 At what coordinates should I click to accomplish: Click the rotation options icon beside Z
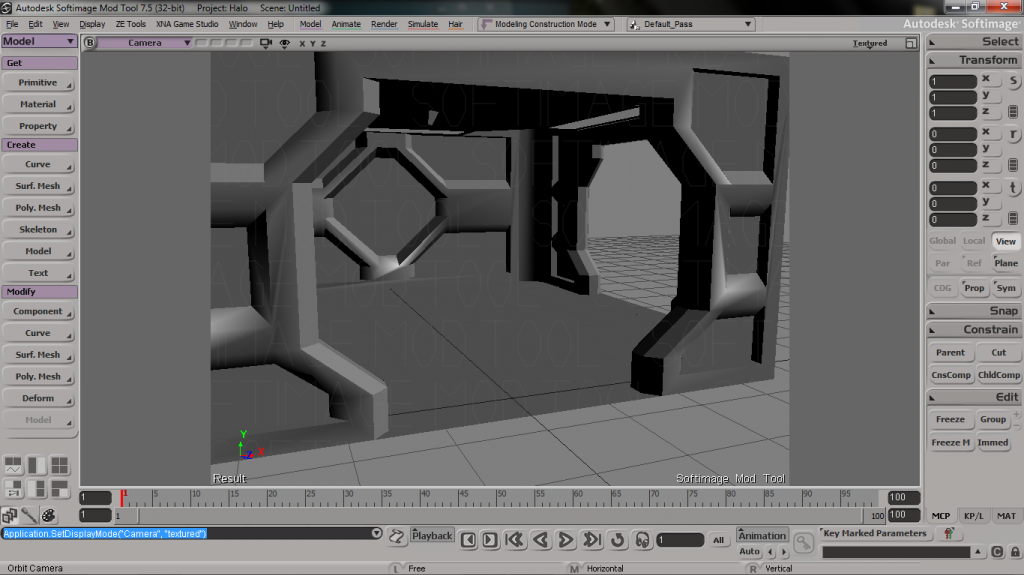pos(1013,165)
